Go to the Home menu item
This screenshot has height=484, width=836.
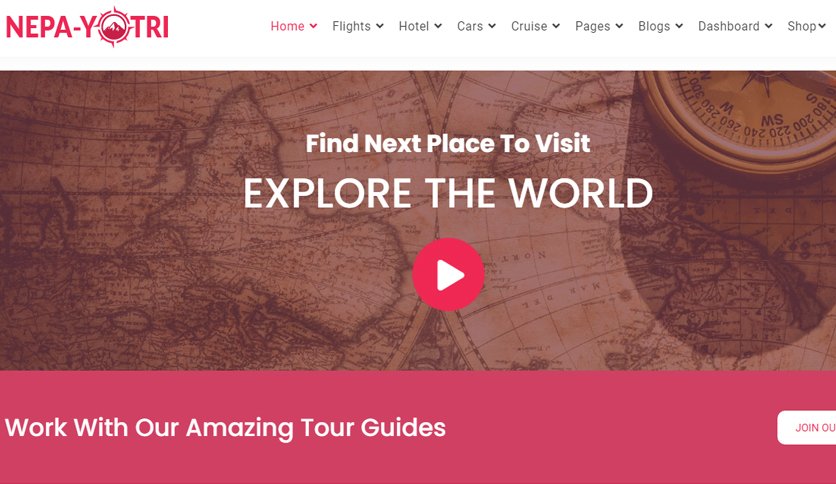[x=287, y=26]
